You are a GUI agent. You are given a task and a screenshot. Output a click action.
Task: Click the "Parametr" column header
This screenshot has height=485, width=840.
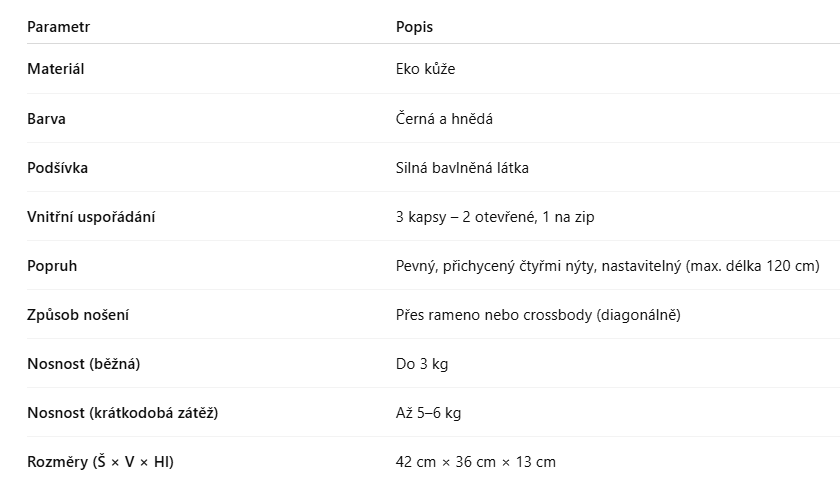58,27
